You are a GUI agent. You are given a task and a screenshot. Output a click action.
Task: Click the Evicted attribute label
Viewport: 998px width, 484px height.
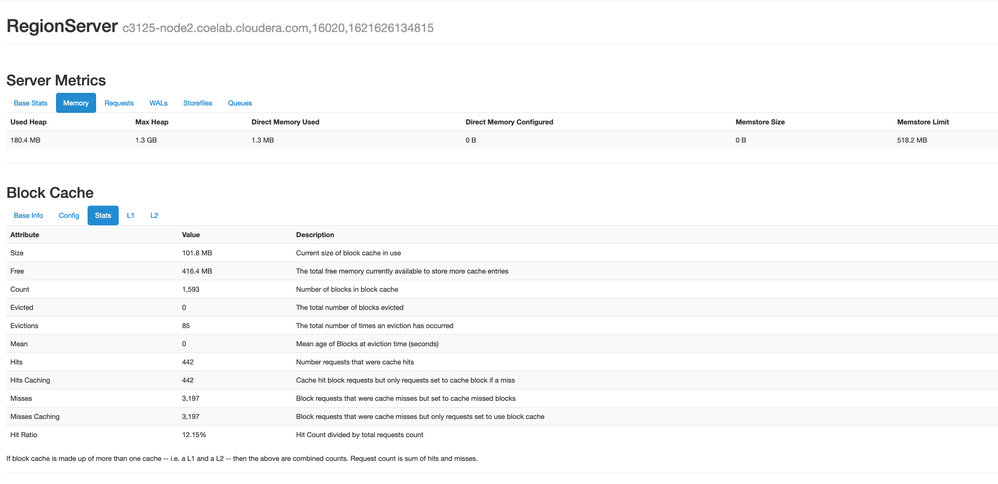tap(22, 307)
